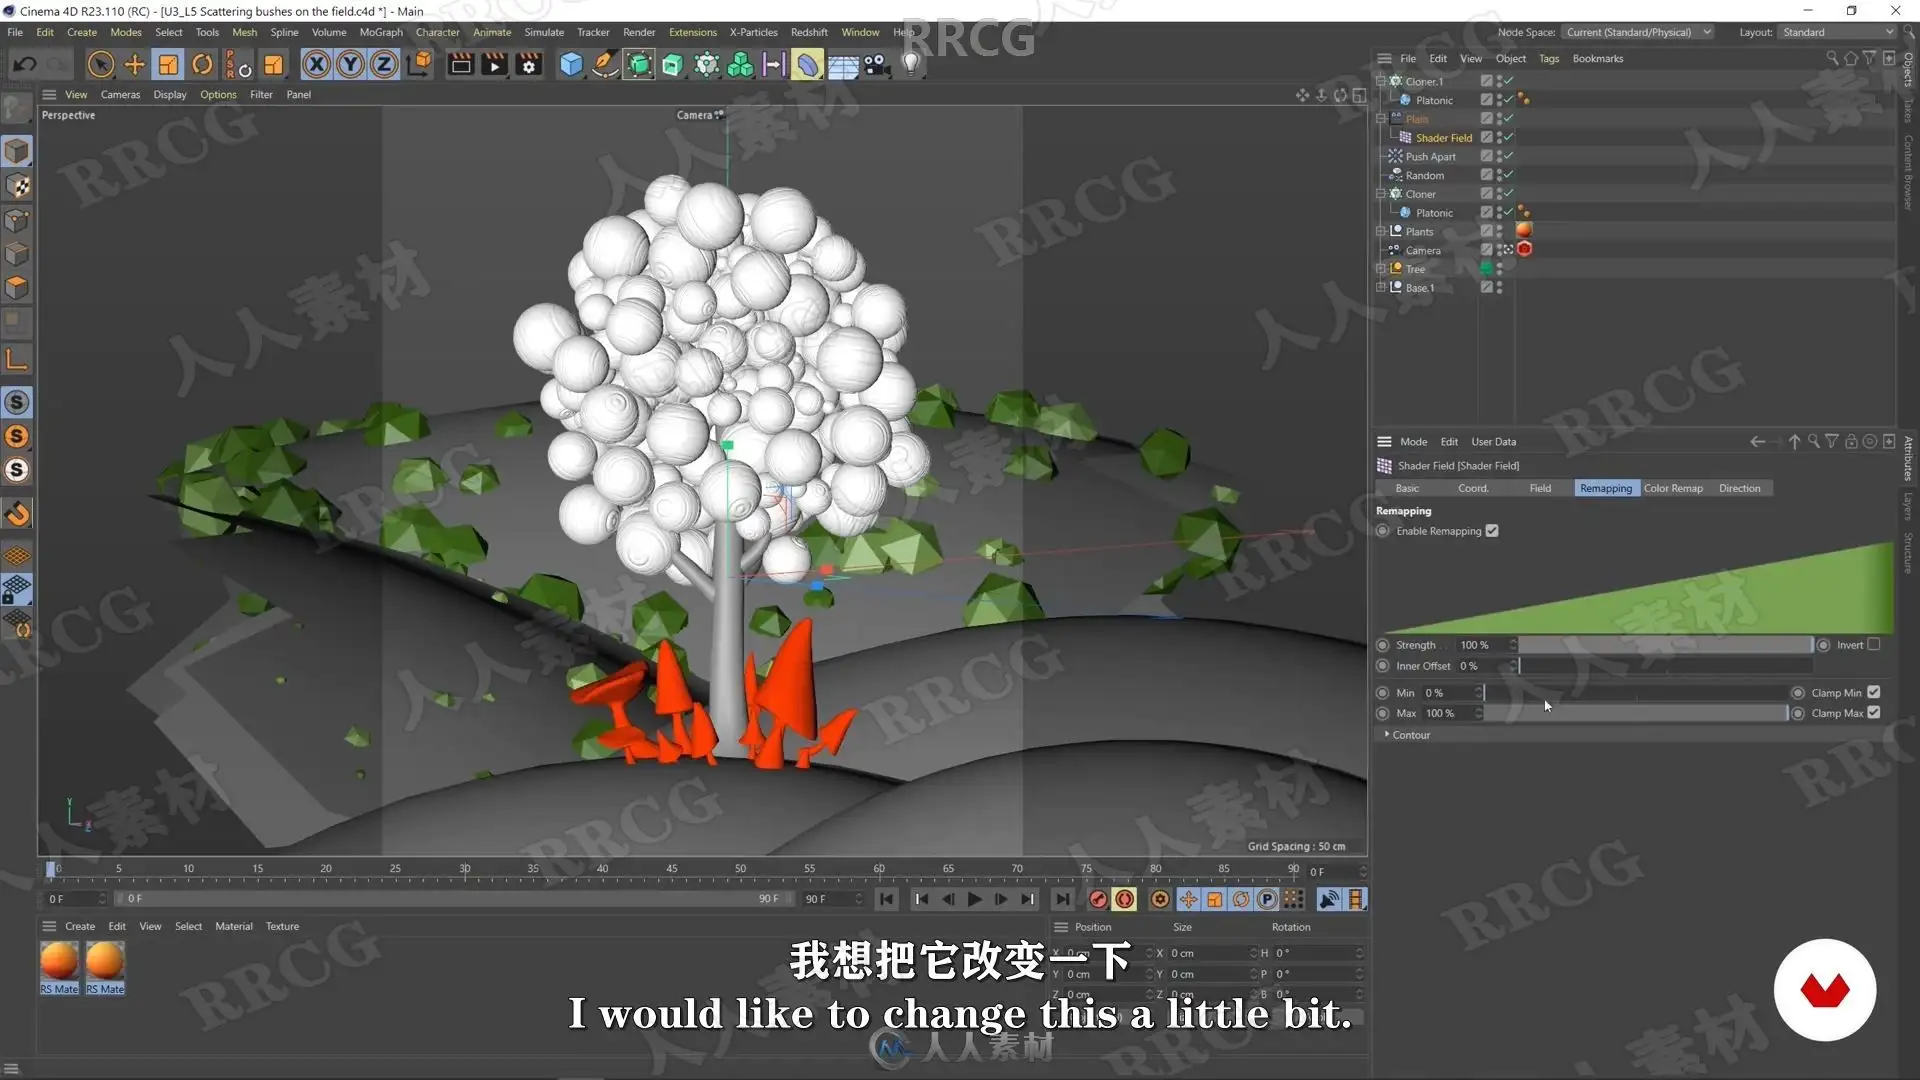Click the Record Active Objects button
Viewport: 1920px width, 1080px height.
1098,899
